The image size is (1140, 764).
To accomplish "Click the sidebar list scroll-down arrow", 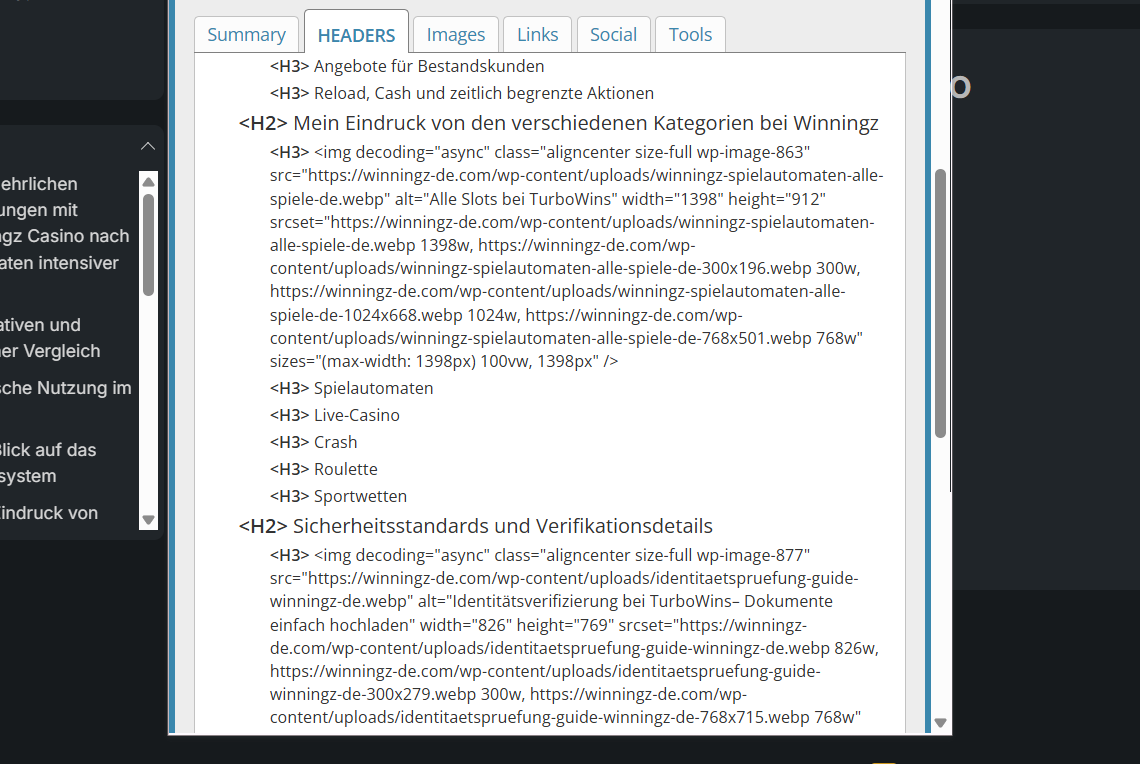I will (x=148, y=520).
